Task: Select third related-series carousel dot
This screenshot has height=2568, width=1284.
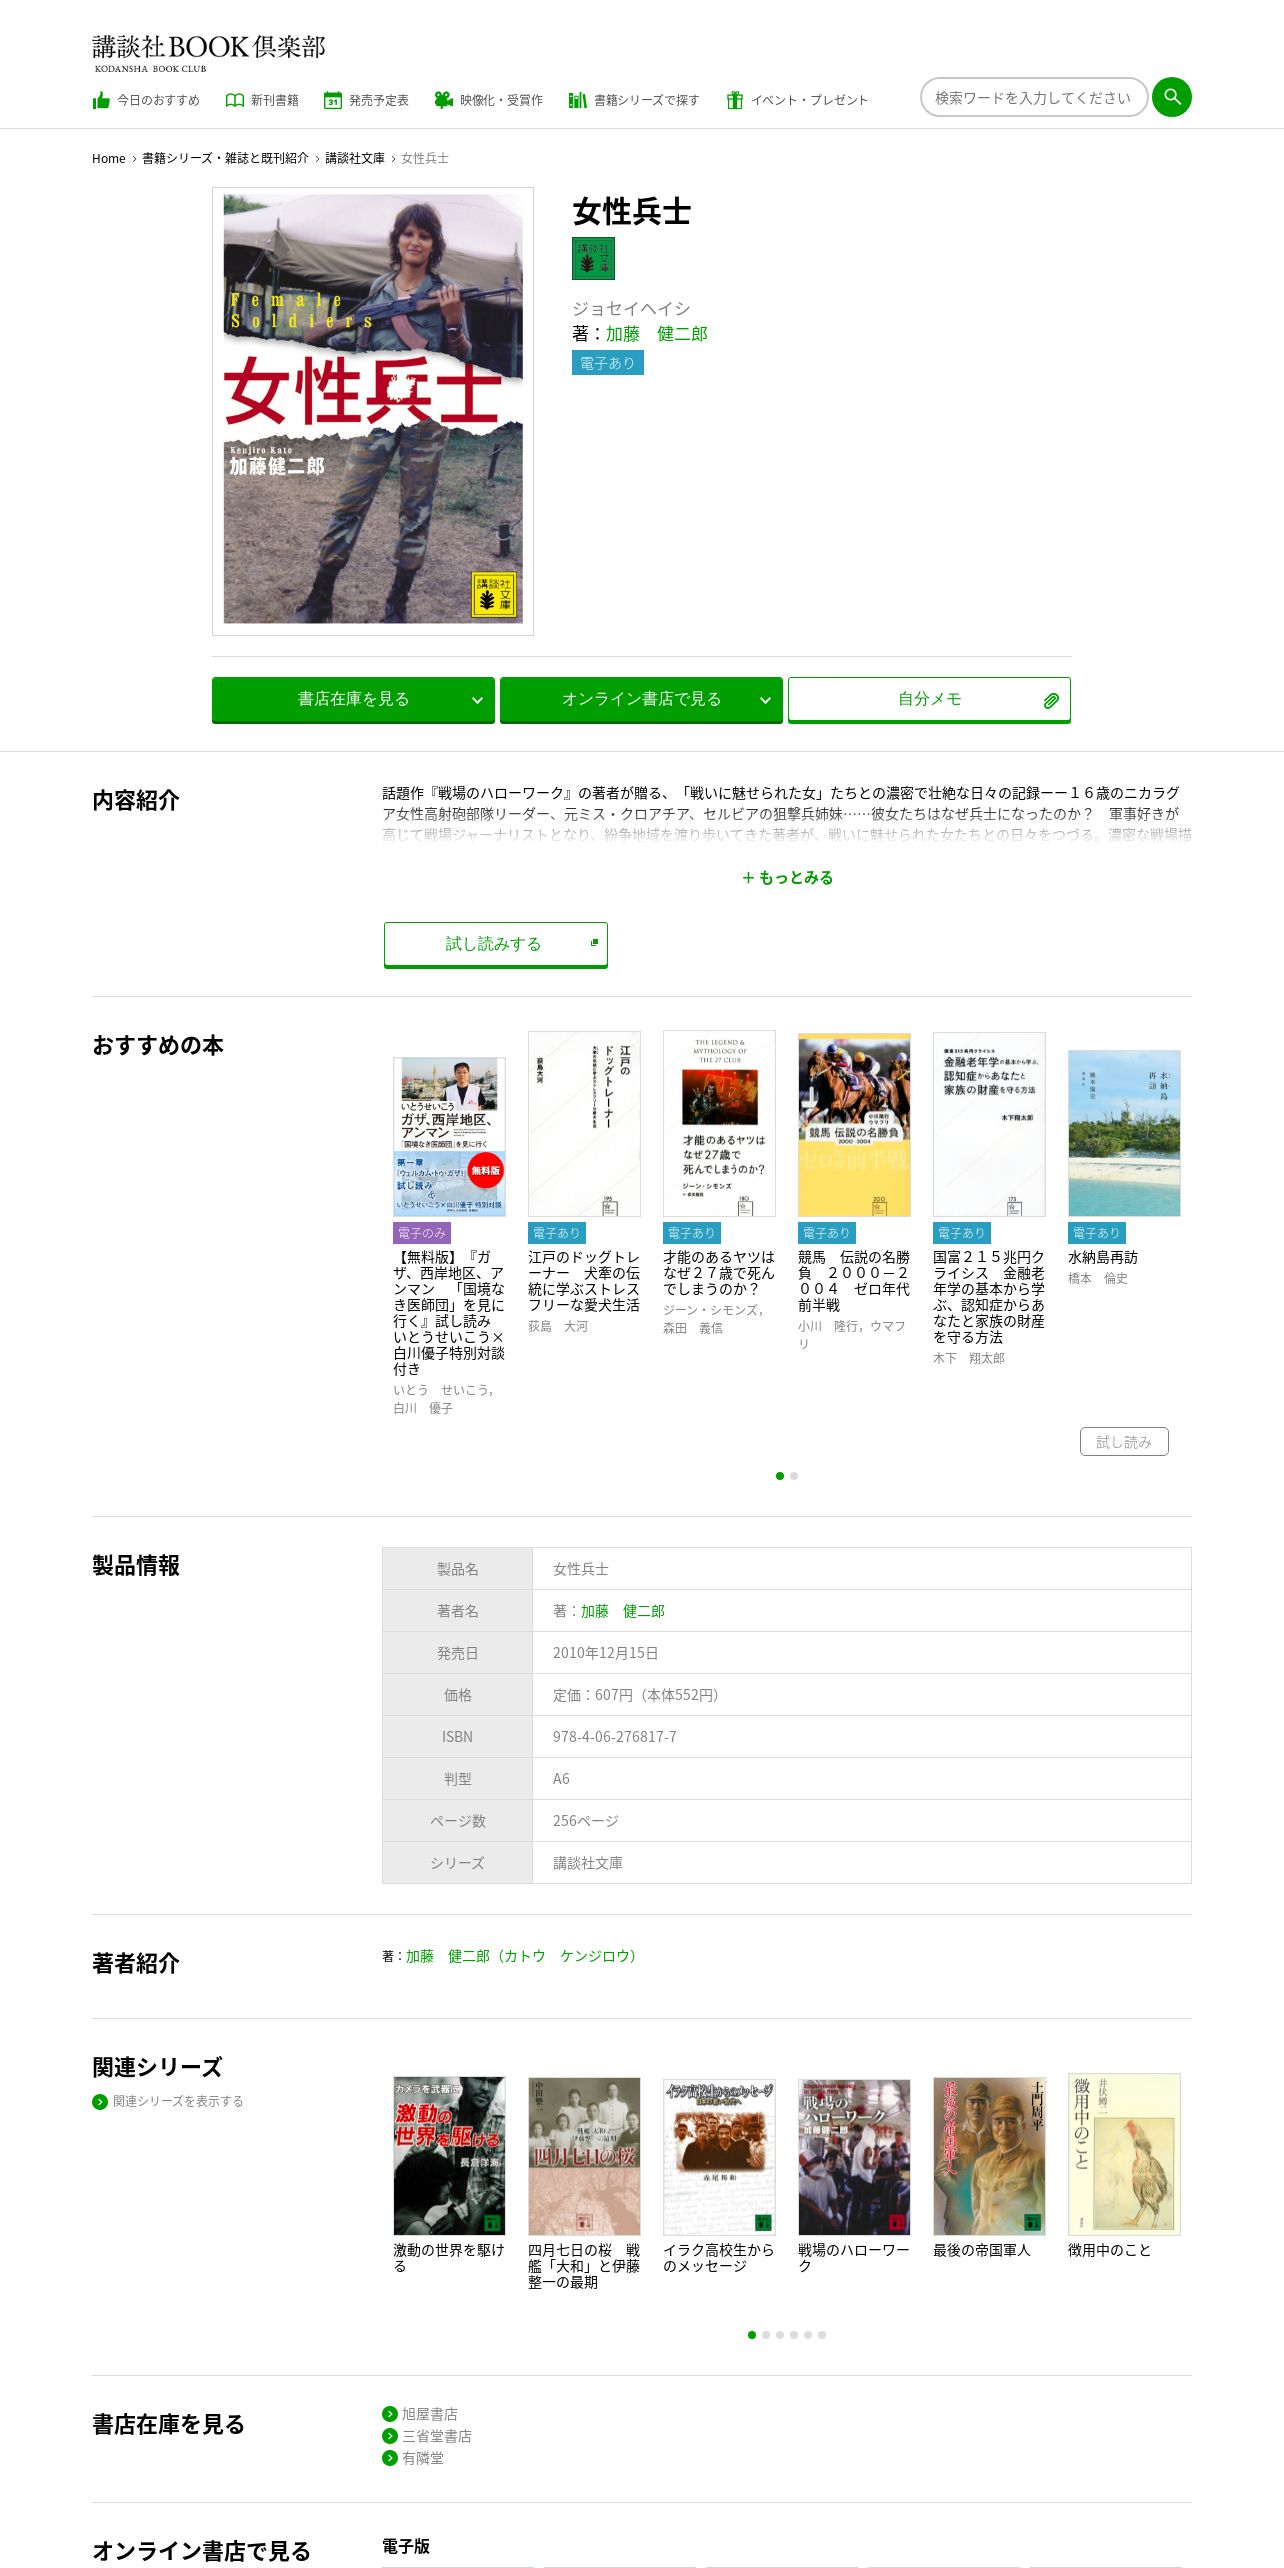Action: pos(780,2335)
